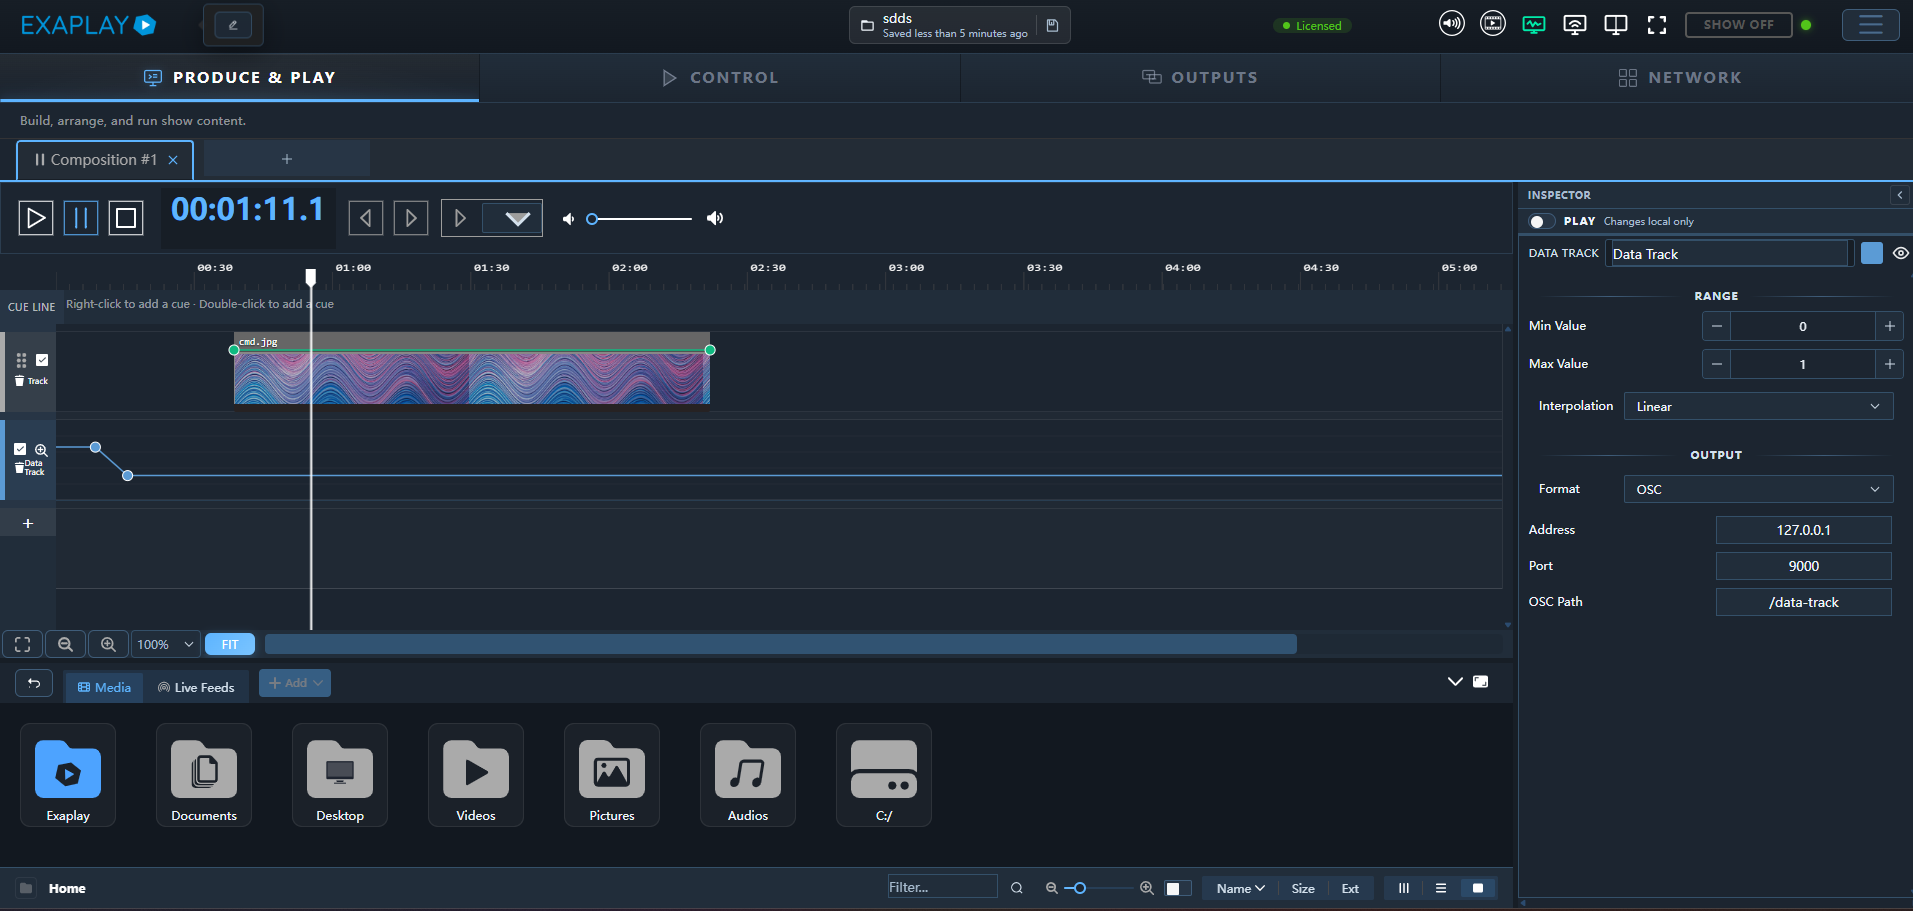Uncheck the Data Track enable checkbox

pos(20,449)
